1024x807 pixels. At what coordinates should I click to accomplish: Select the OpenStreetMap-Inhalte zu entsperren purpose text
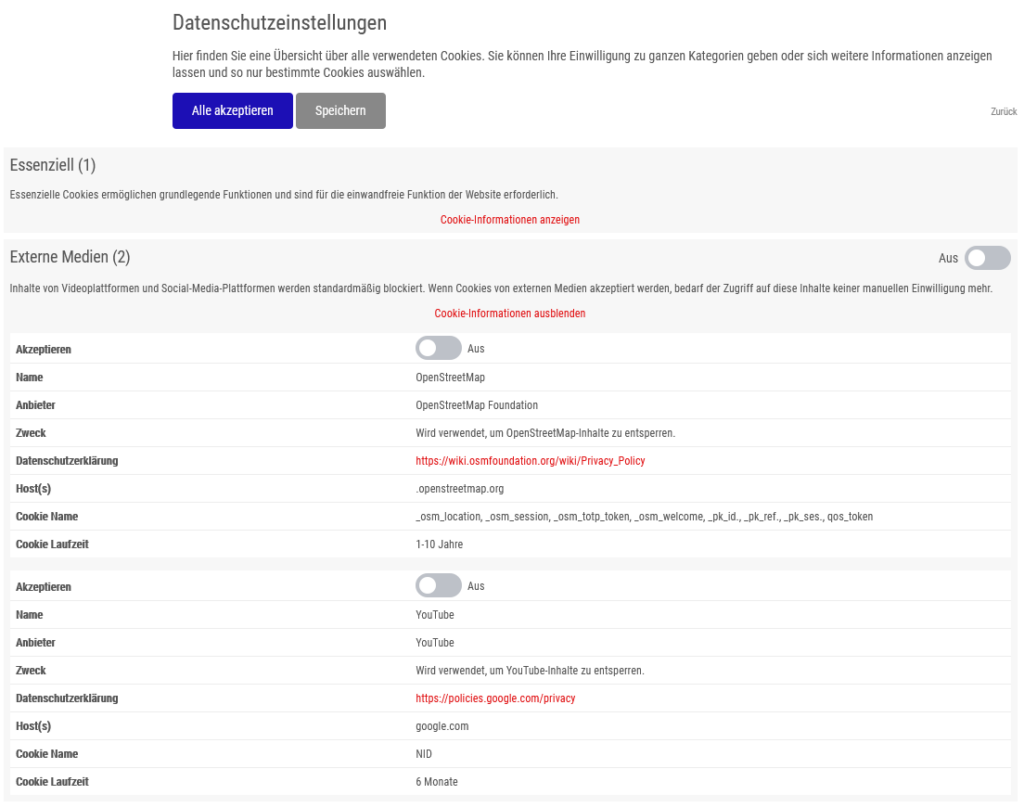(545, 433)
